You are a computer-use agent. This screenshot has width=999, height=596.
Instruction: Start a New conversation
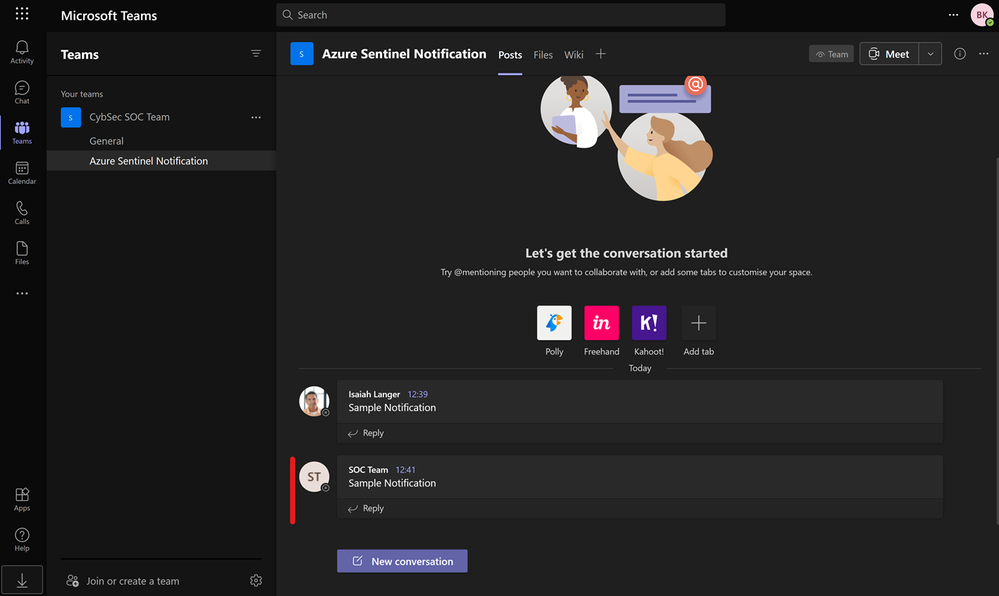pyautogui.click(x=402, y=561)
